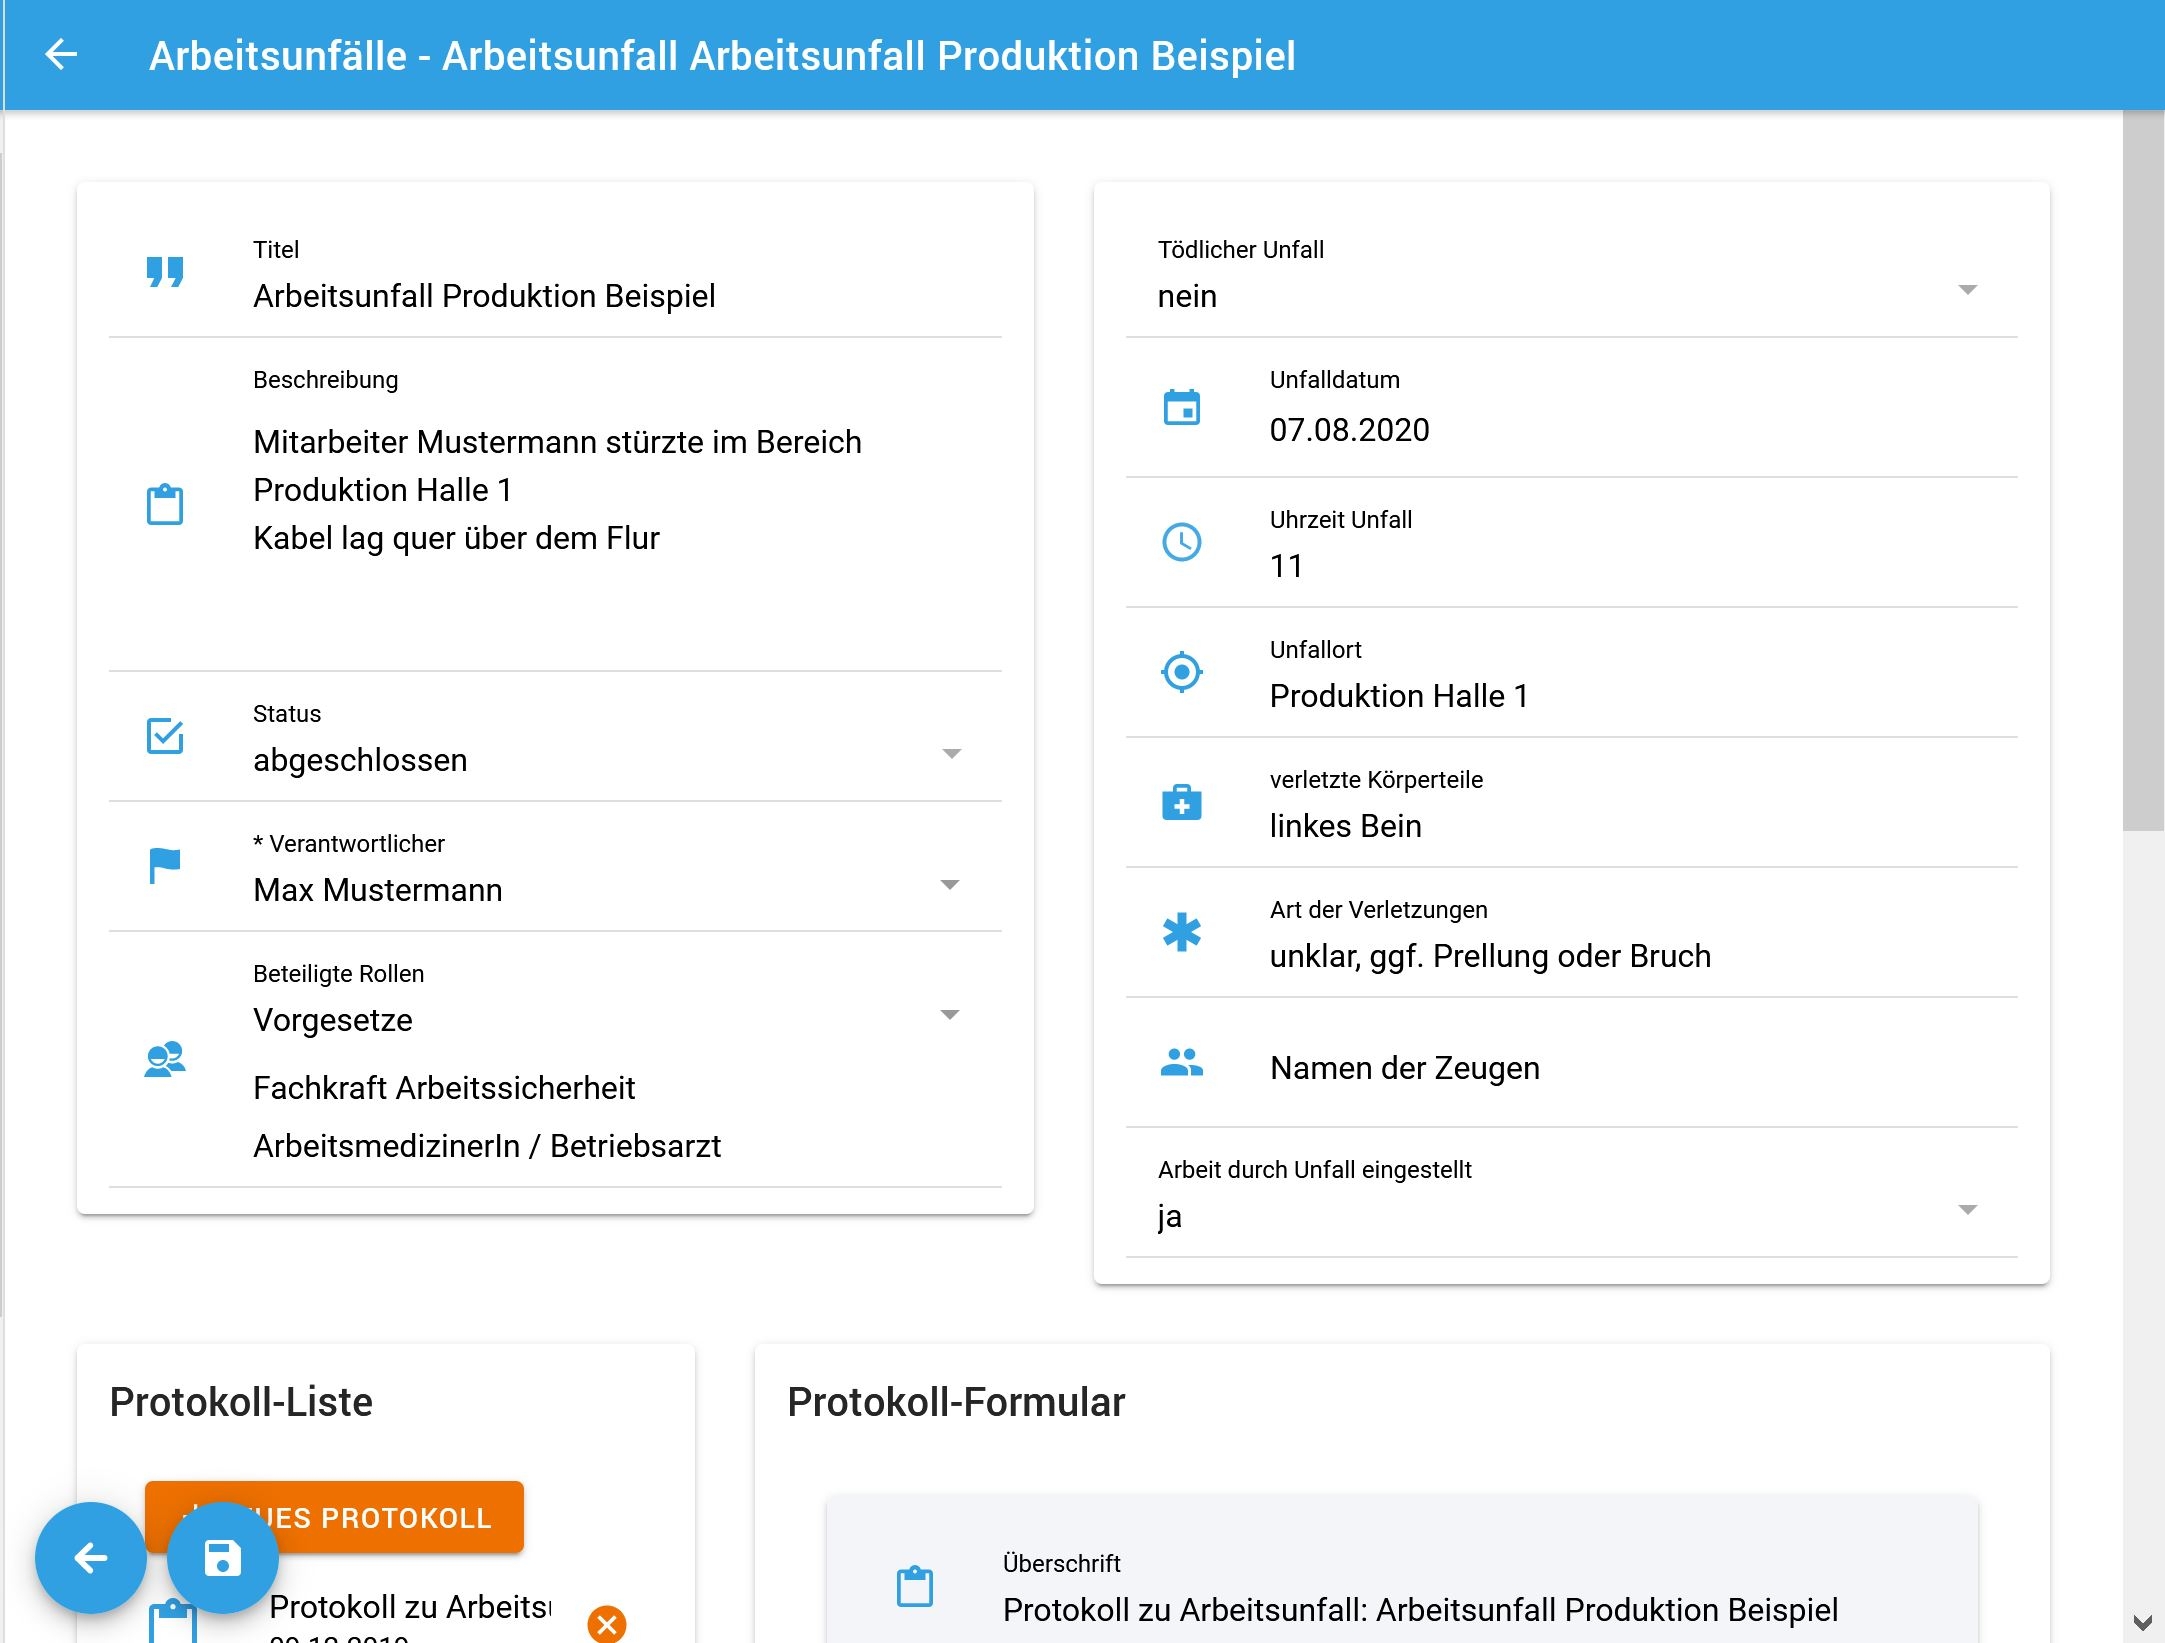
Task: Click the back arrow in the header bar
Action: [x=62, y=55]
